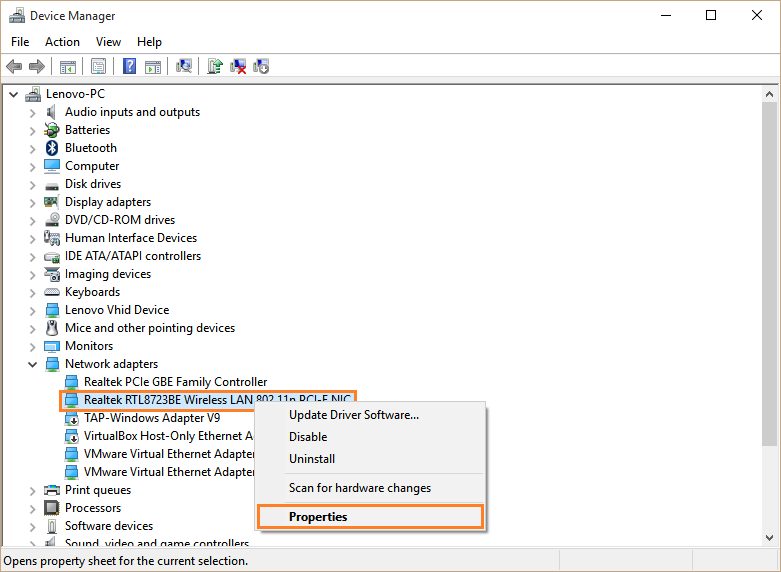Screen dimensions: 781x572
Task: Choose Properties in the context menu
Action: 371,517
